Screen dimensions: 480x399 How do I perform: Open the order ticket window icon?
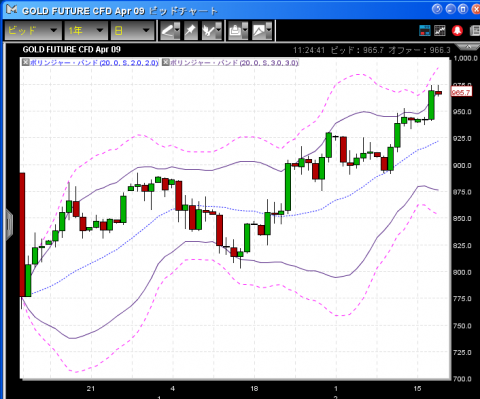tap(425, 30)
